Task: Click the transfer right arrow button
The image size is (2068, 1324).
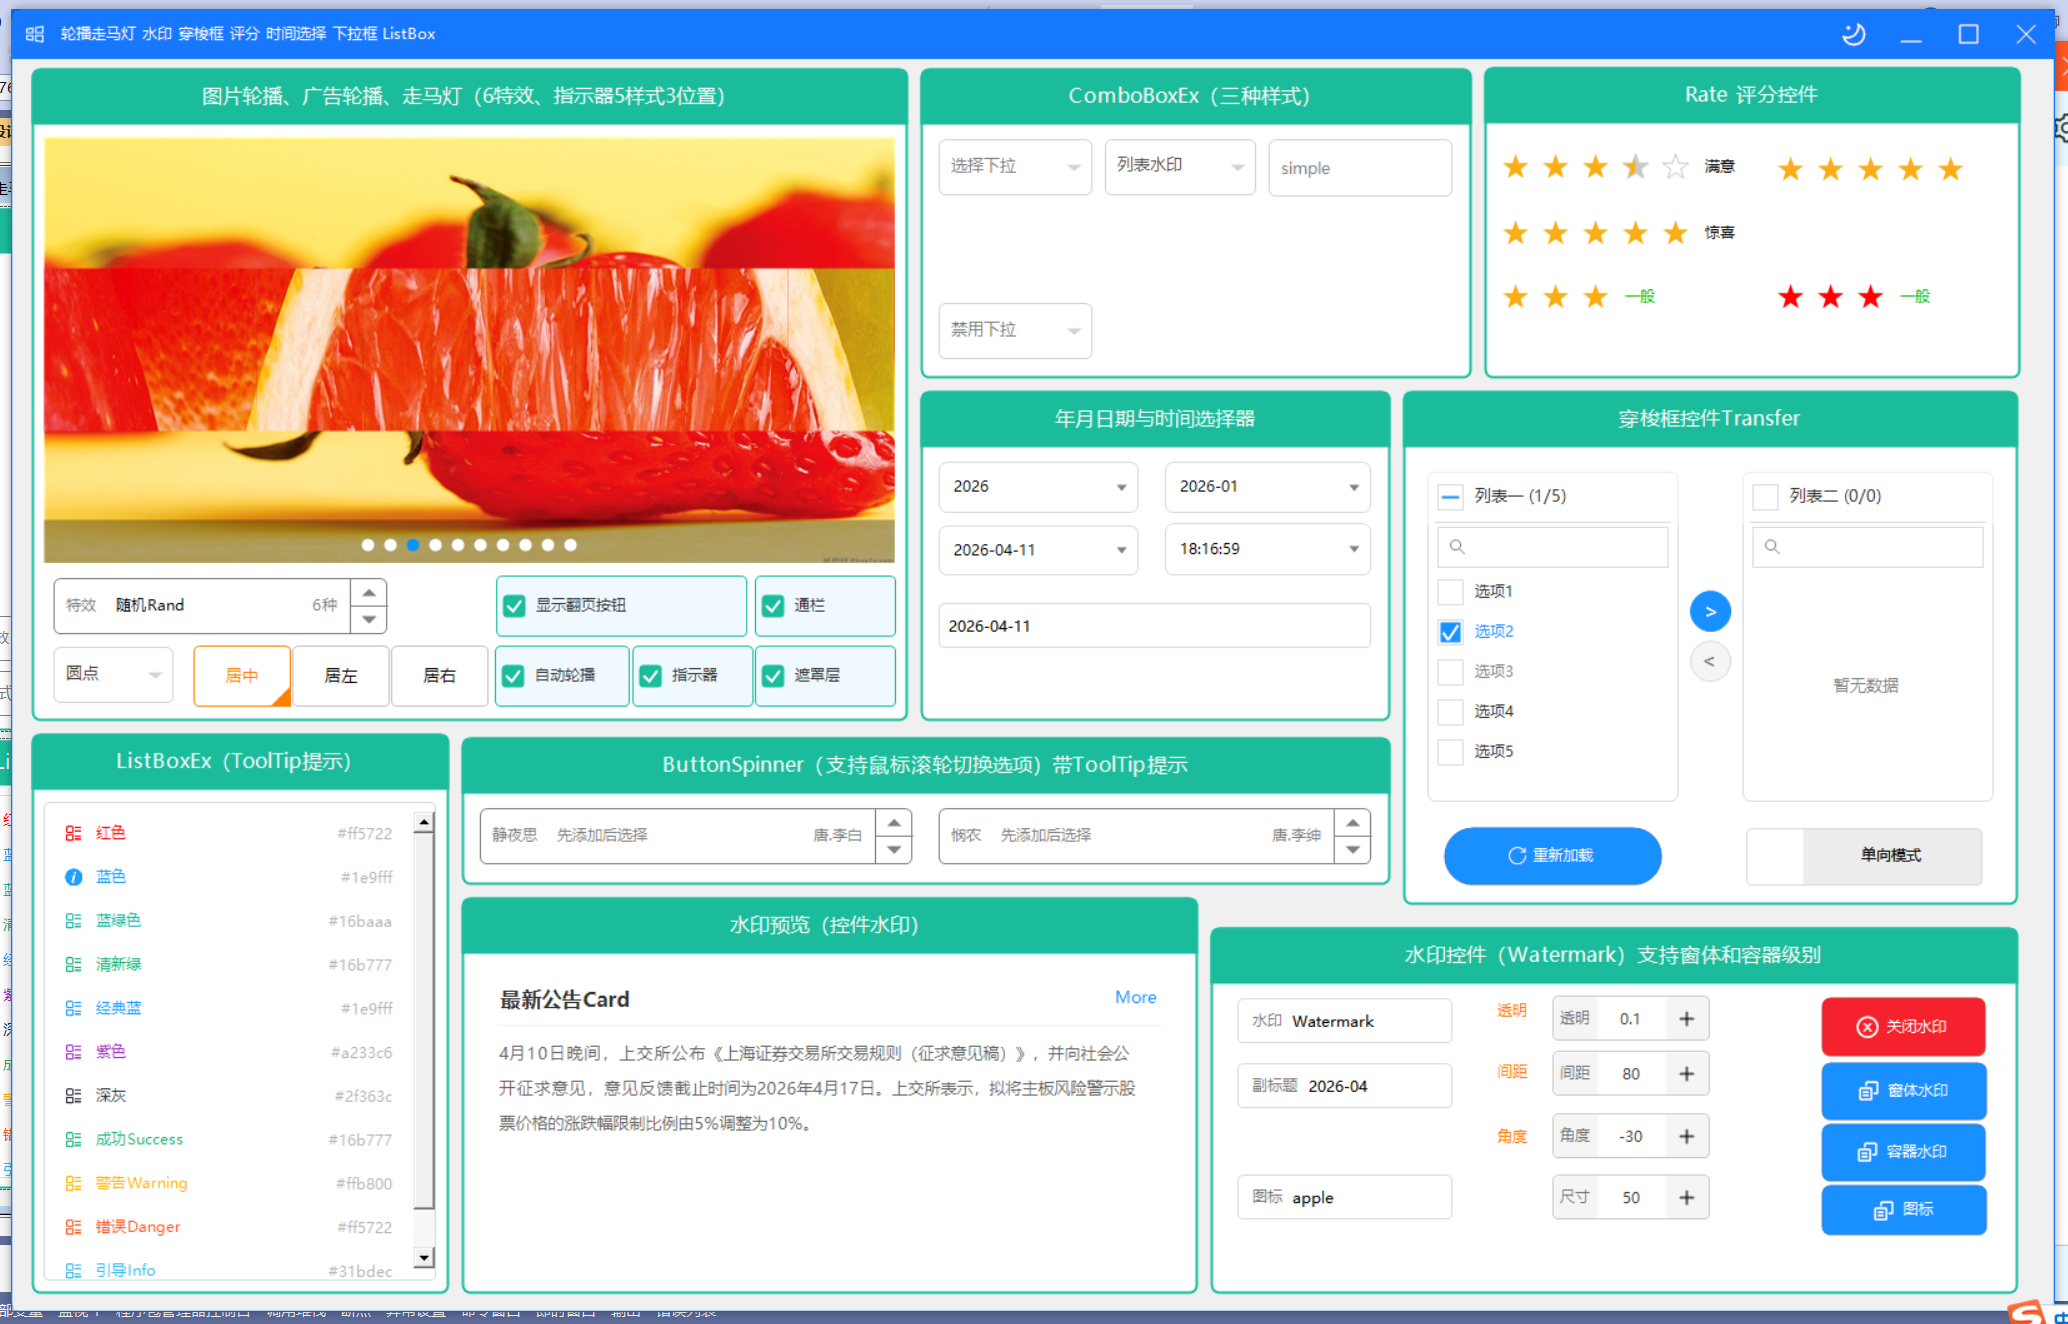Action: coord(1710,611)
